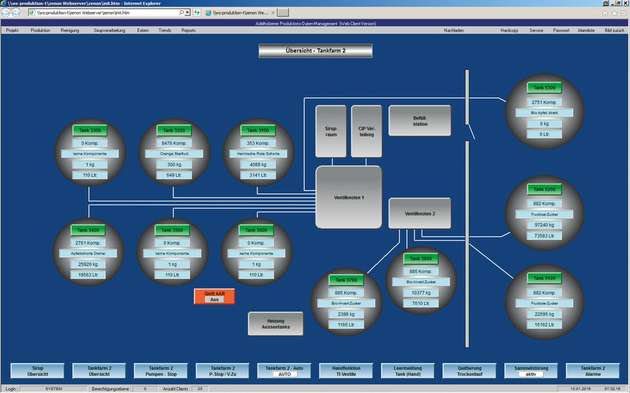Open a new blank browser tab

[x=283, y=12]
